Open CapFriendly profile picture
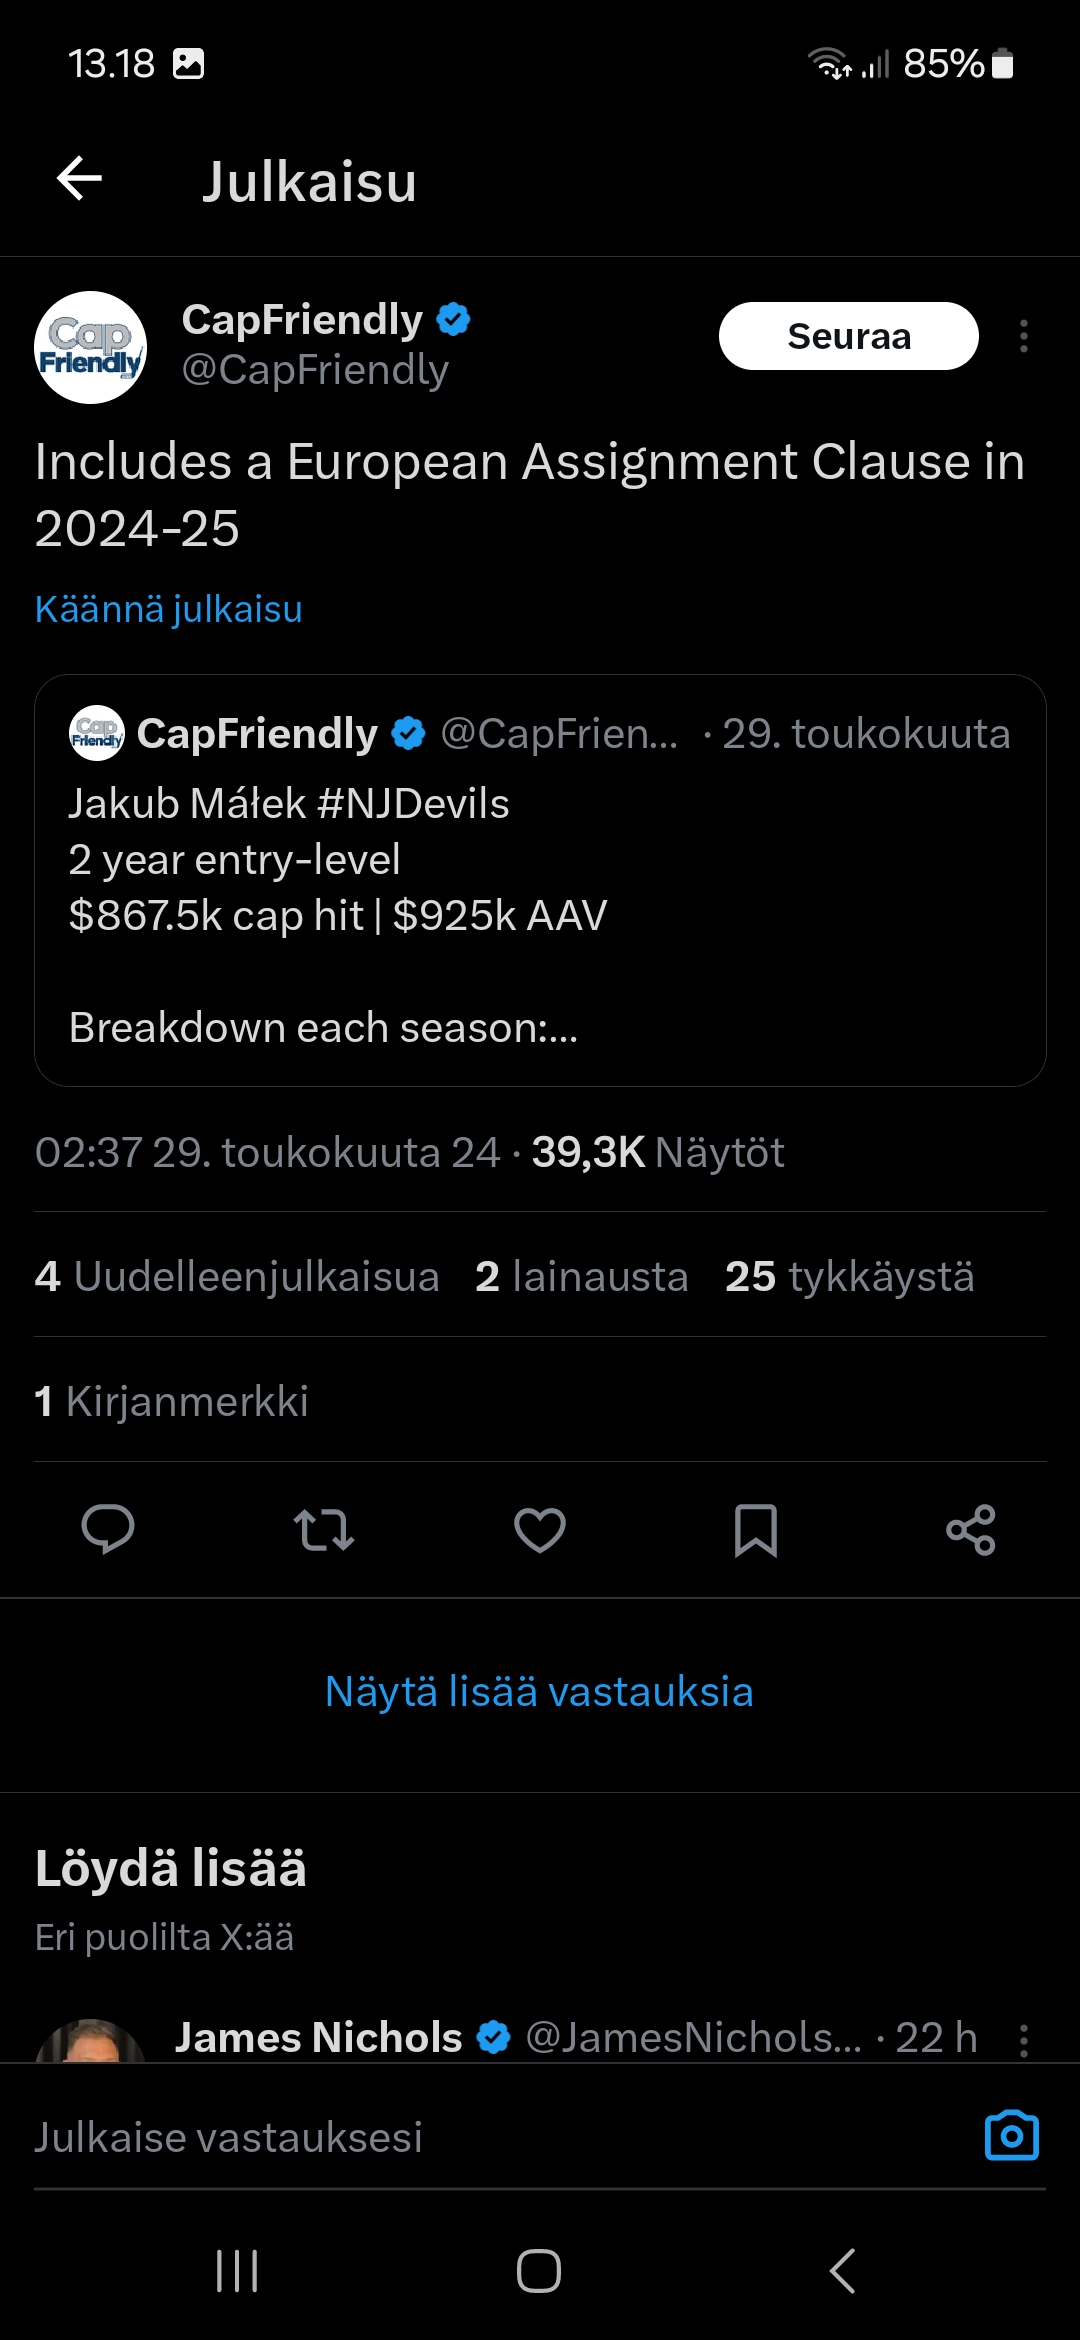Screen dimensions: 1080x2340 point(90,347)
